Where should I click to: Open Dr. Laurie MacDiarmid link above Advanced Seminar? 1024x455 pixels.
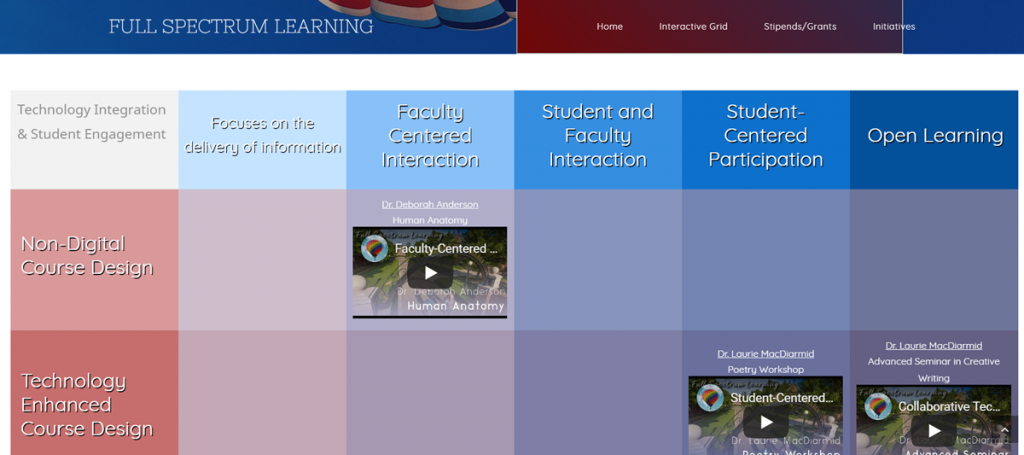(x=933, y=346)
